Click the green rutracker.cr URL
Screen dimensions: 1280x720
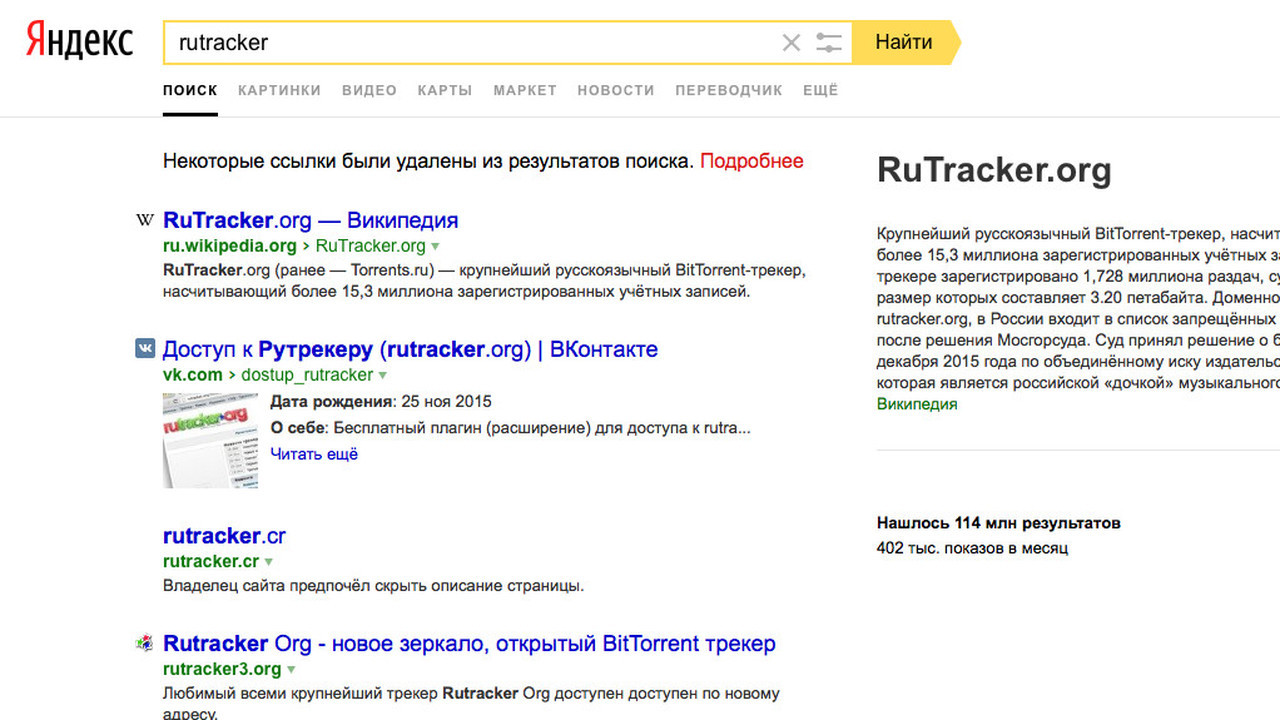tap(211, 561)
